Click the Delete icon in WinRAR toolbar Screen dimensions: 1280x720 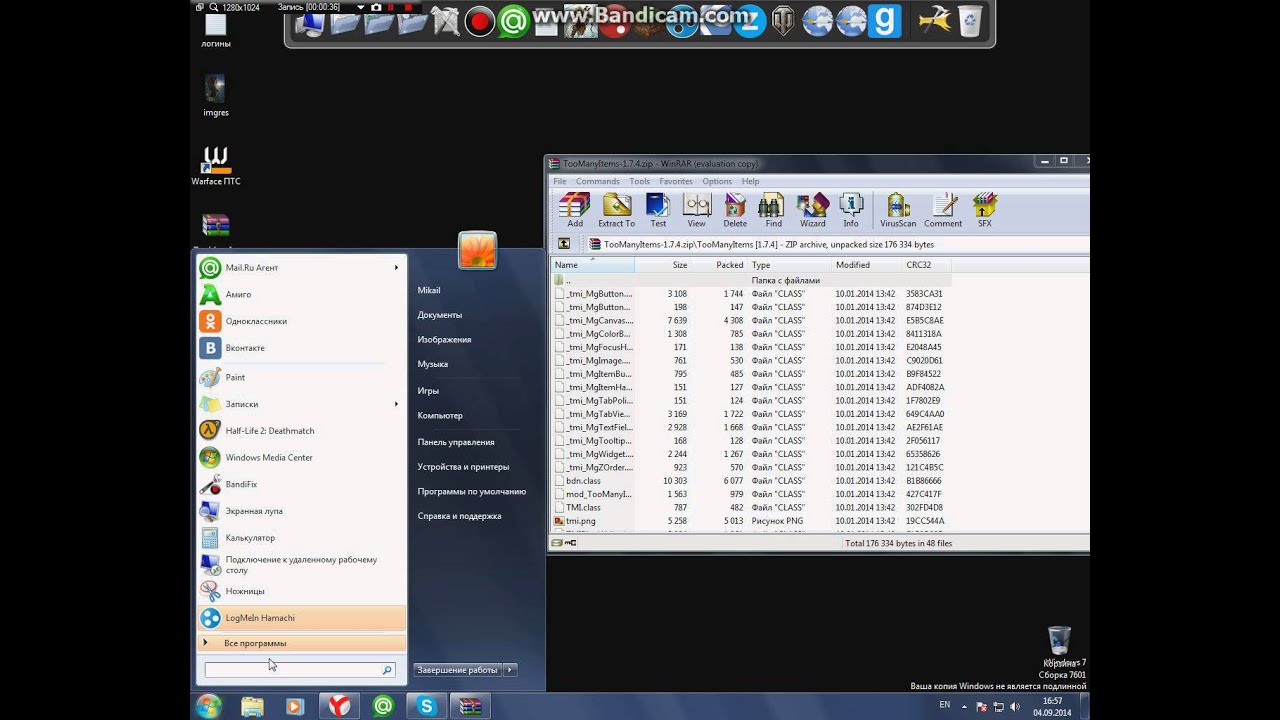[x=735, y=210]
